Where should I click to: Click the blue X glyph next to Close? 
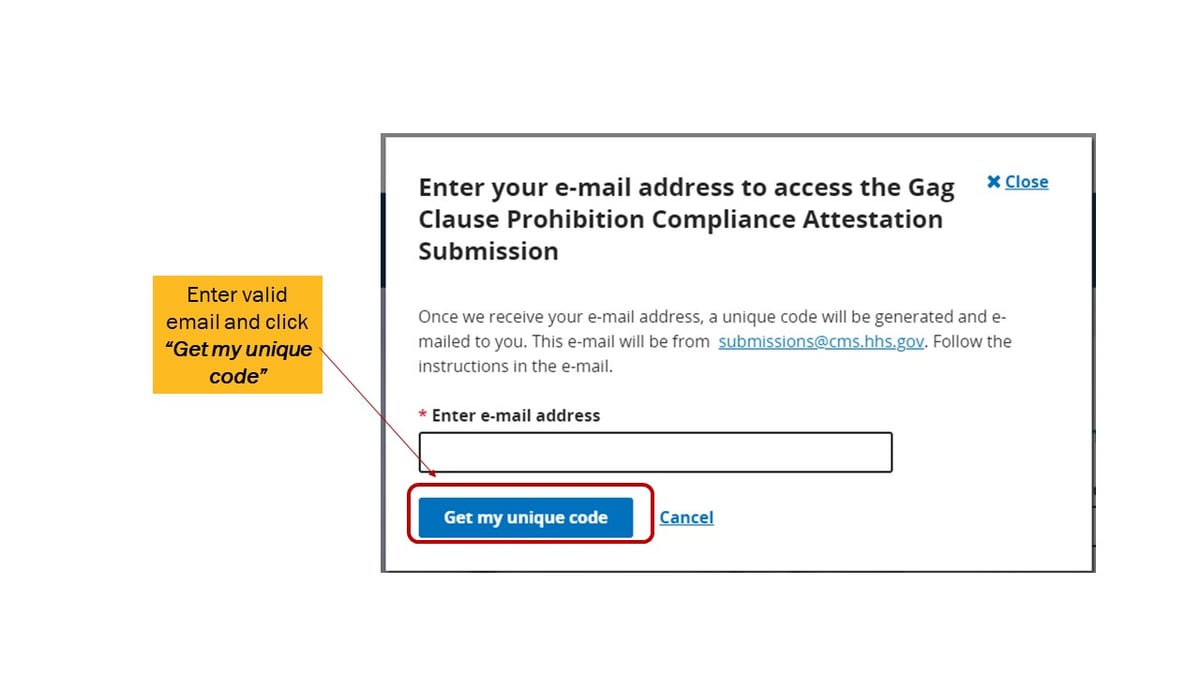pos(994,181)
